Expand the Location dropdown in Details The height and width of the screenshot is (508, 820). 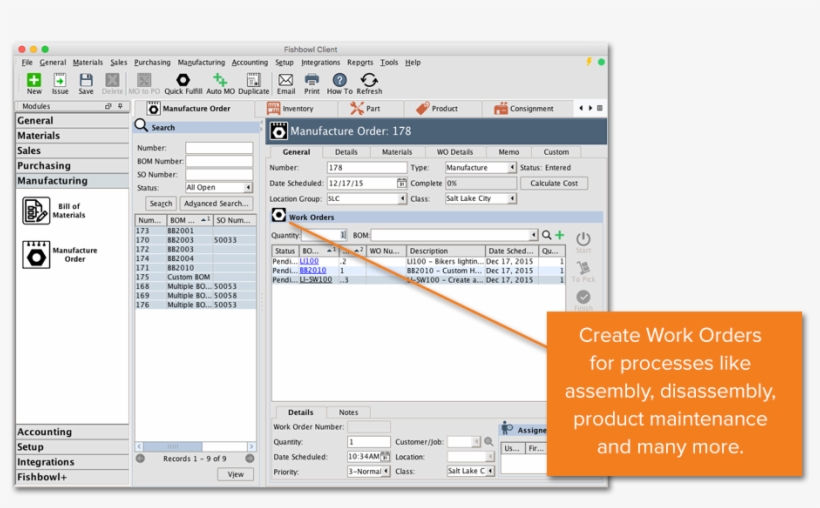coord(491,456)
